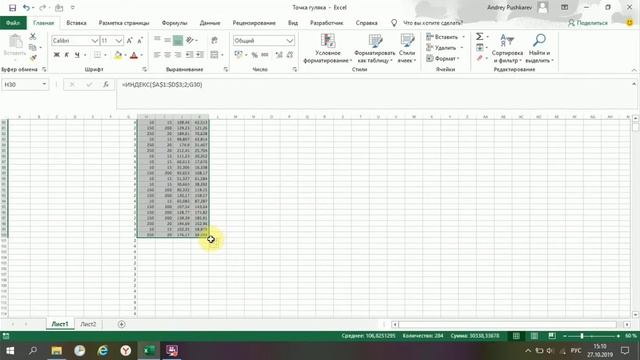This screenshot has width=640, height=360.
Task: Open Format as Table (Форматировать как таблицу)
Action: pyautogui.click(x=375, y=48)
